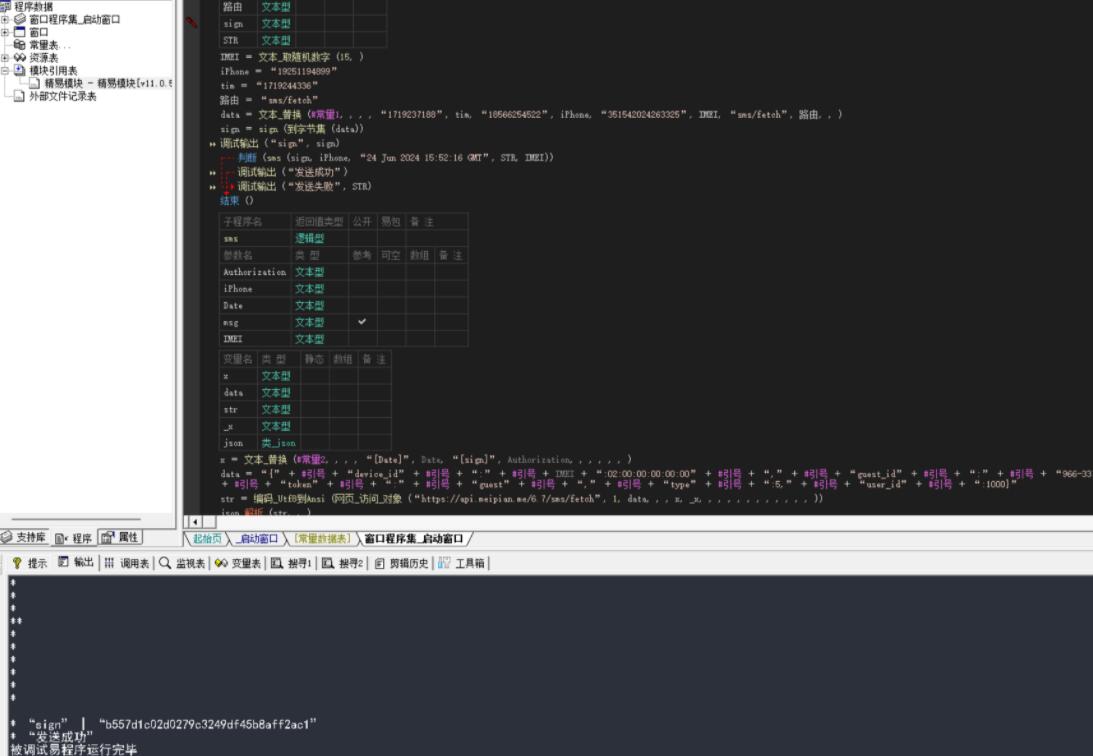
Task: Click the _x variable name cell
Action: (x=238, y=426)
